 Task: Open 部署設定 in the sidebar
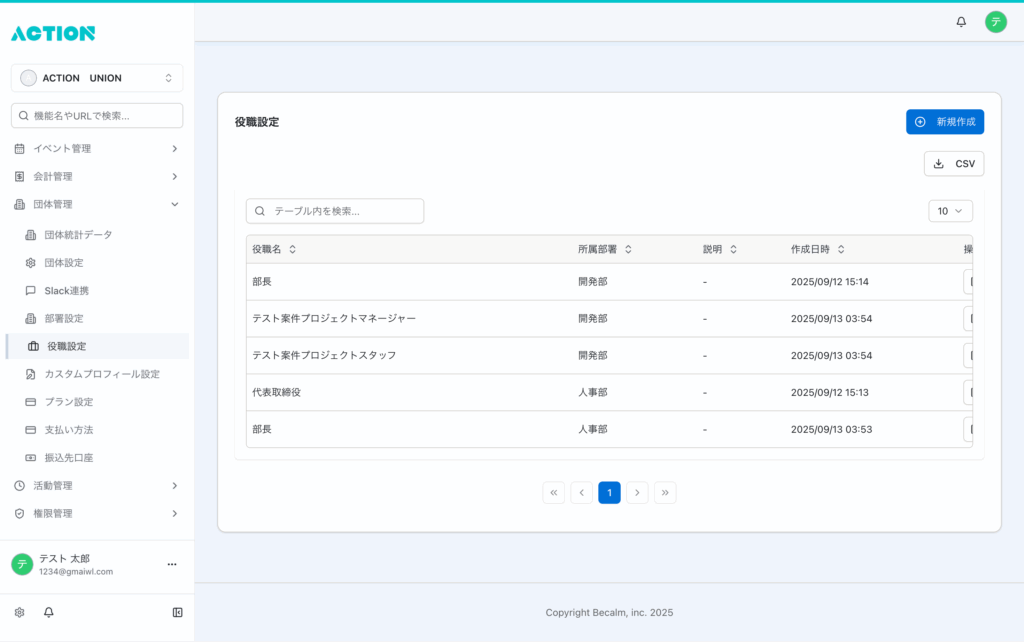64,318
